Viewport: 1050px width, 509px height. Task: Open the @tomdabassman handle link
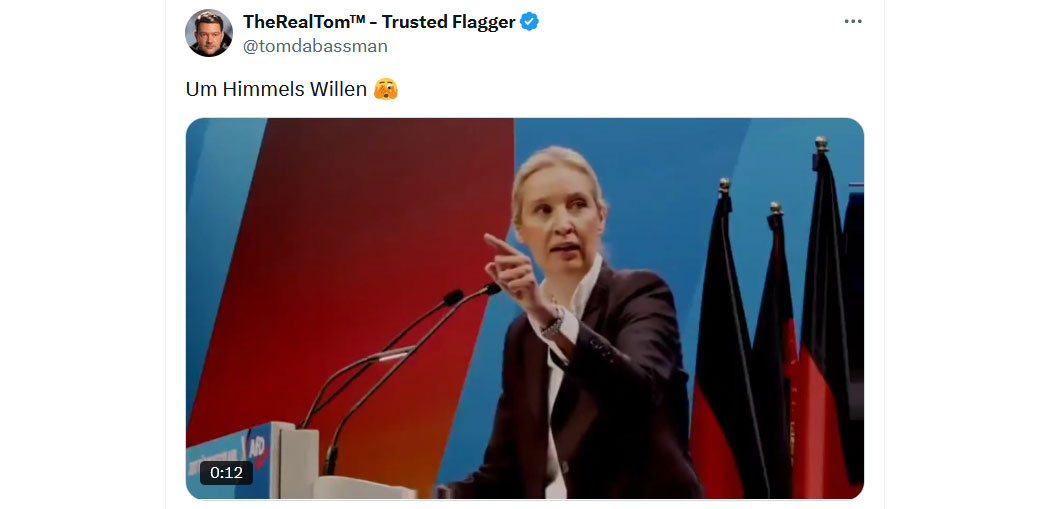click(x=315, y=46)
